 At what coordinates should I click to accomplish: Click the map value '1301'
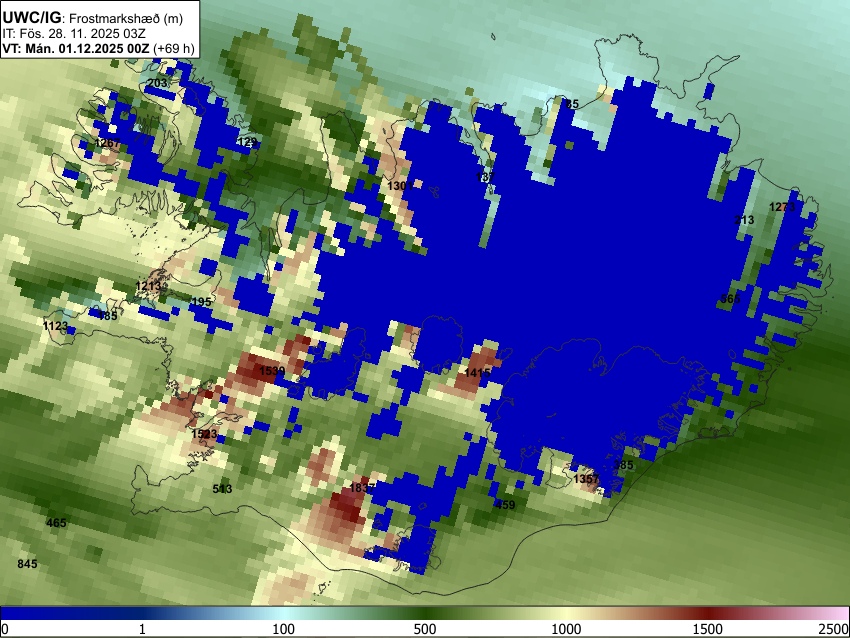400,186
